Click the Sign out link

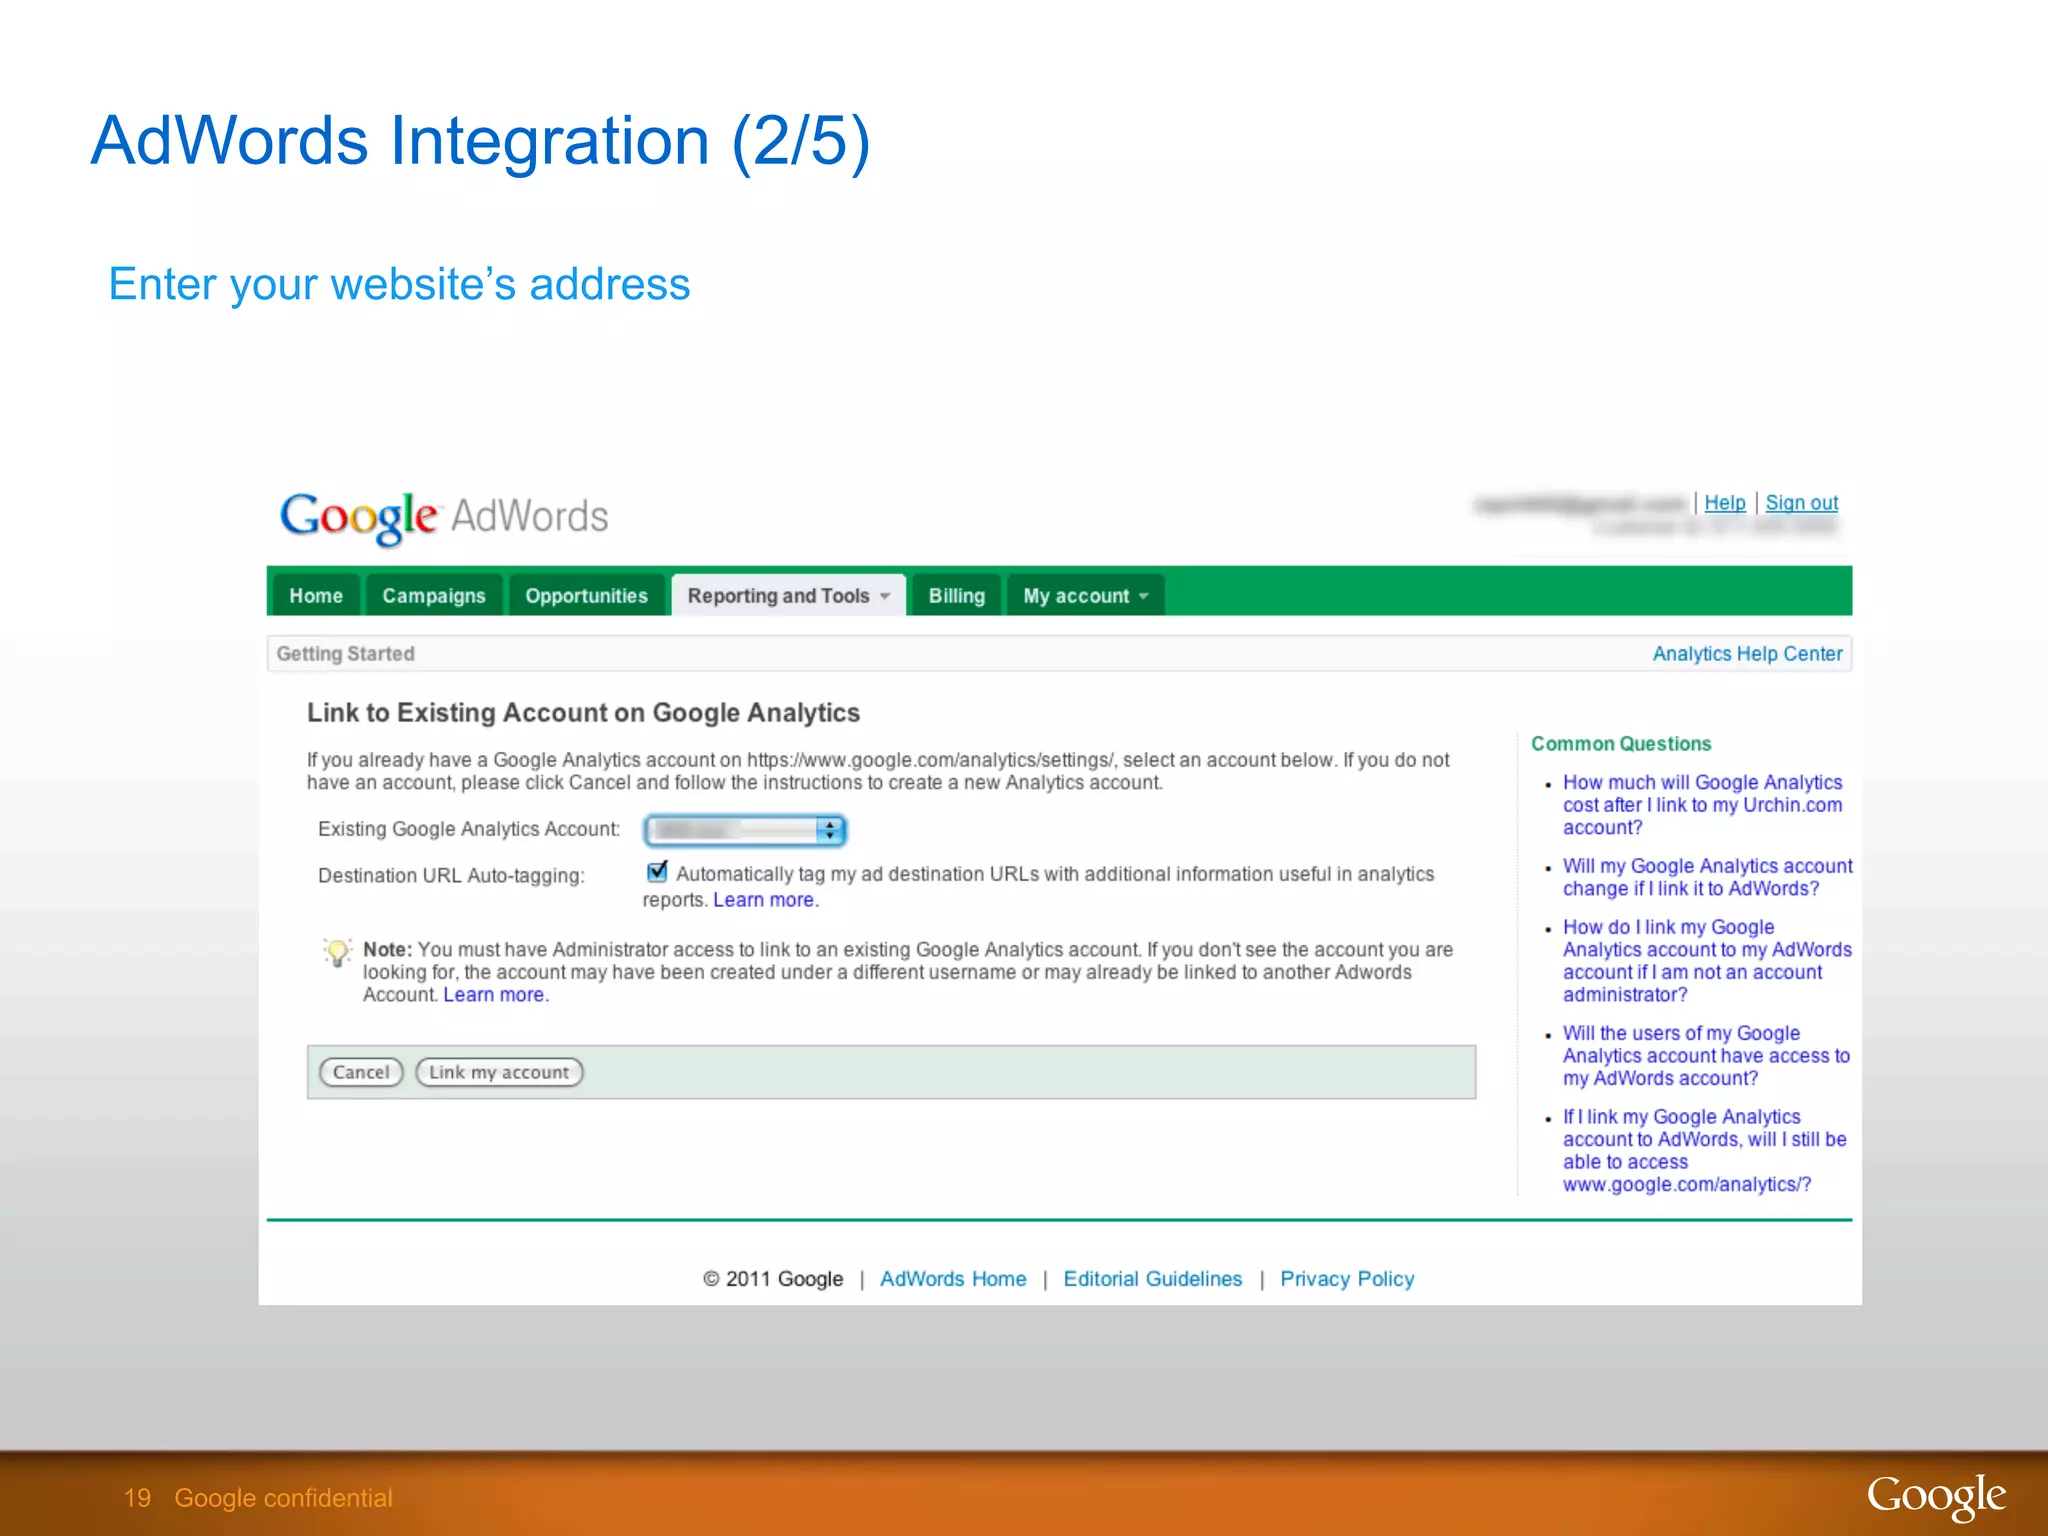[x=1802, y=503]
